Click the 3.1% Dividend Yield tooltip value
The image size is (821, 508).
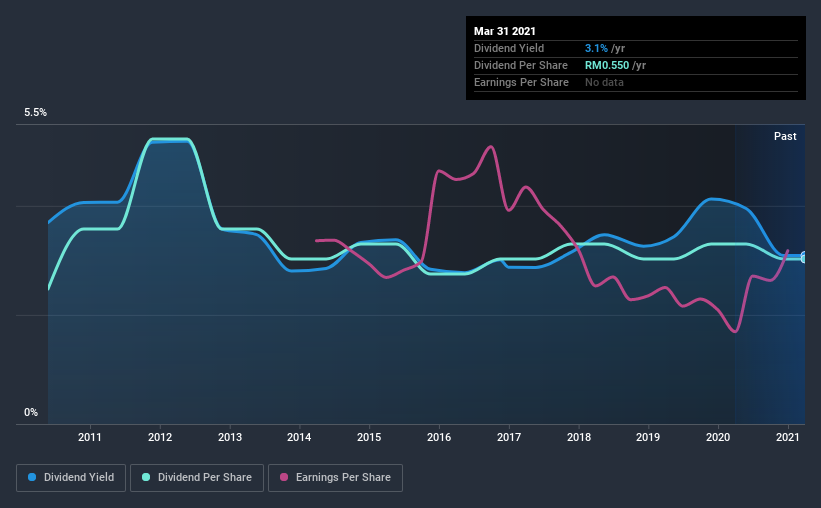(x=596, y=48)
